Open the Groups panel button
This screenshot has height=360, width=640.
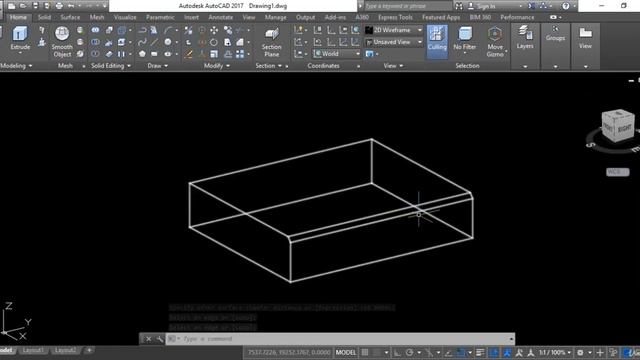click(555, 33)
